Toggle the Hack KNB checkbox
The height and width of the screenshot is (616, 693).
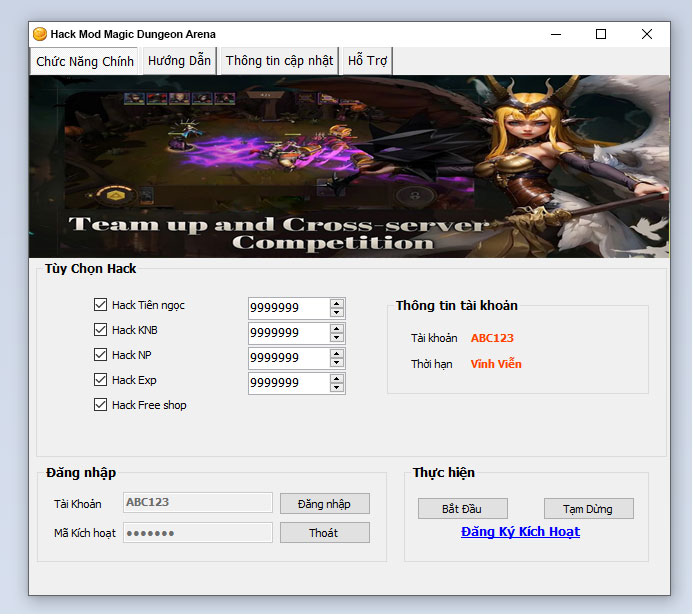tap(100, 330)
